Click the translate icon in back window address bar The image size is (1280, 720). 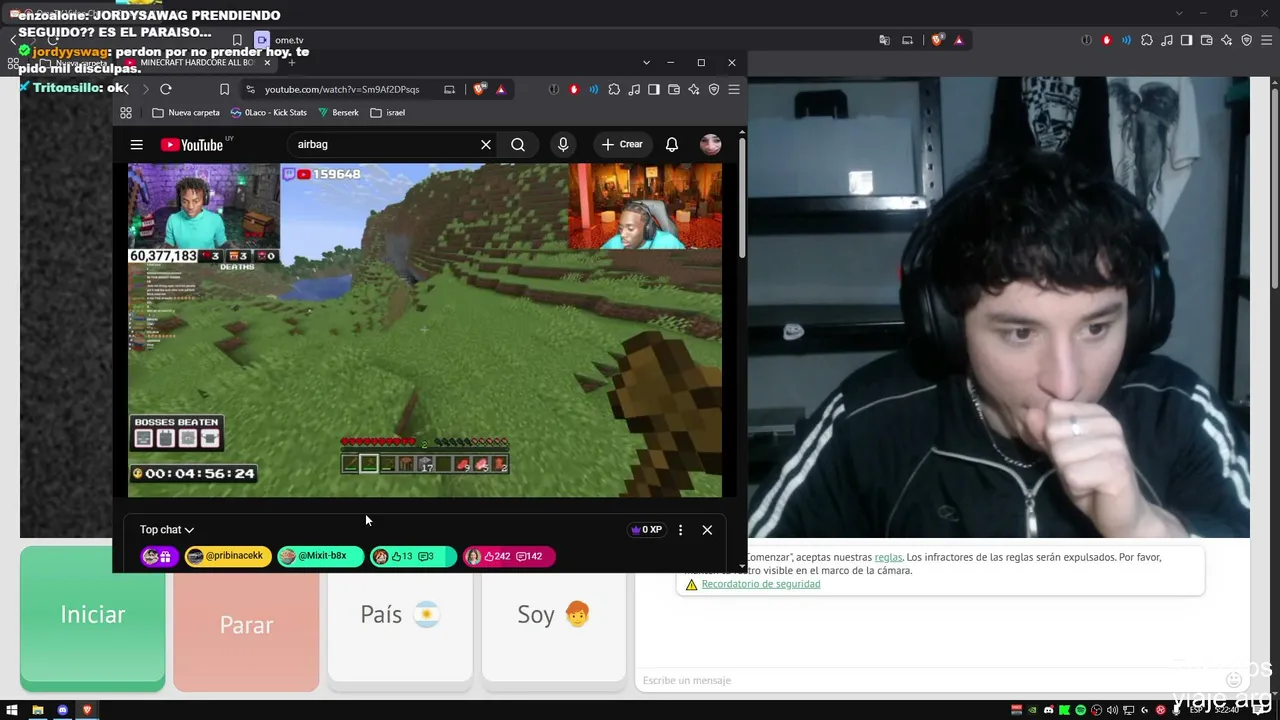coord(884,40)
